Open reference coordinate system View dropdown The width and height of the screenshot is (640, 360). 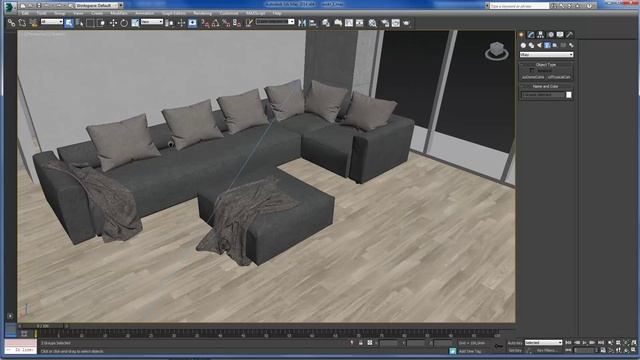(152, 22)
